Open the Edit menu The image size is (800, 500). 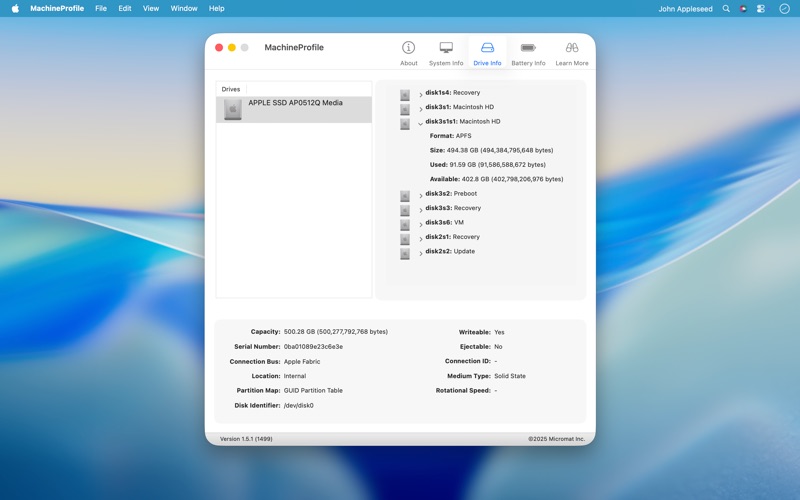(124, 9)
